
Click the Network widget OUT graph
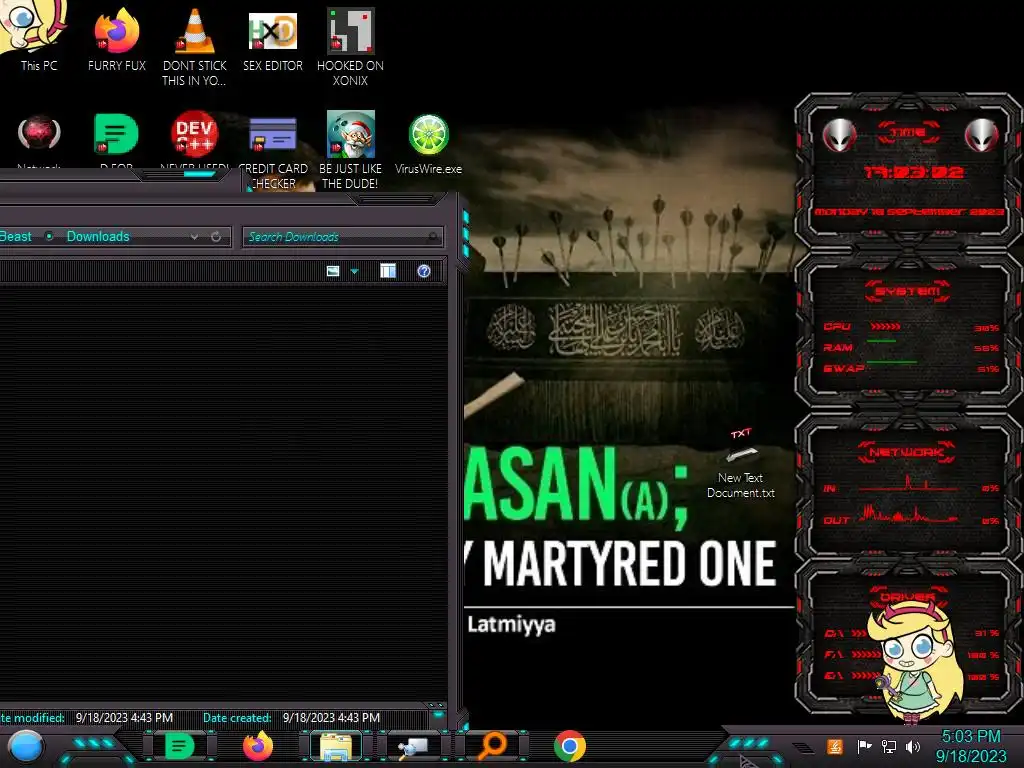pos(908,514)
